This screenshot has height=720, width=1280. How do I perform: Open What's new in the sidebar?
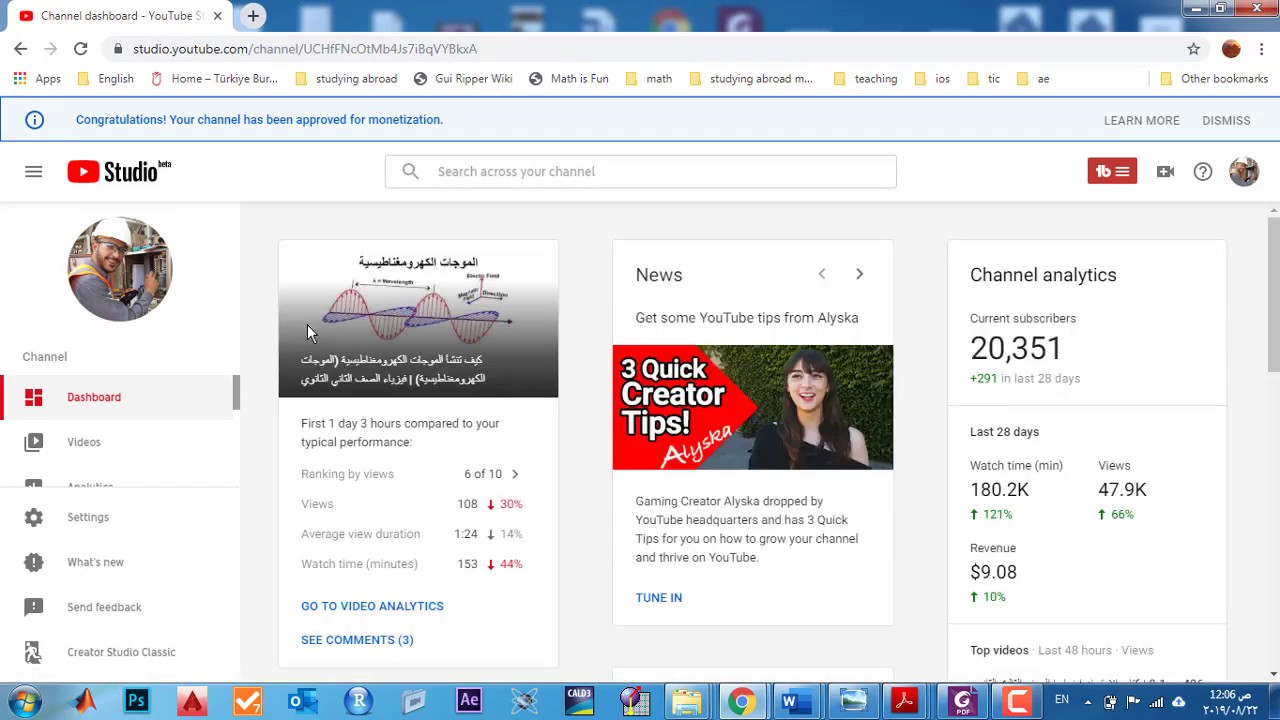coord(118,562)
